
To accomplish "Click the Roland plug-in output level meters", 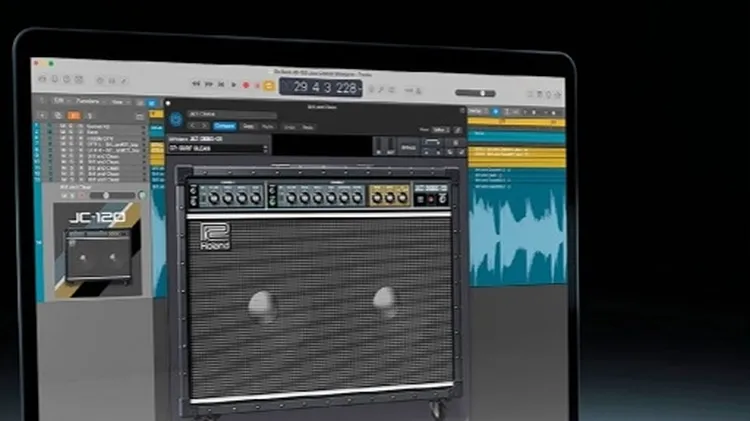I will 385,146.
